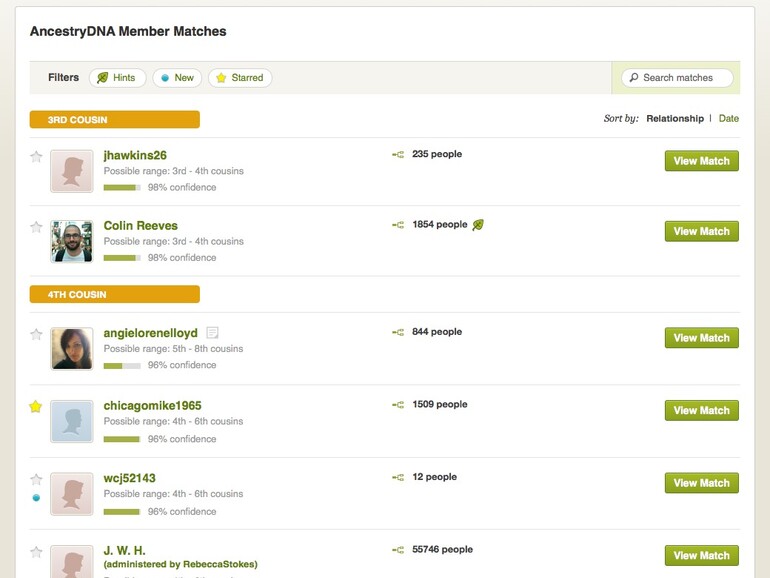
Task: View Match for angielorenelloyd
Action: [x=702, y=338]
